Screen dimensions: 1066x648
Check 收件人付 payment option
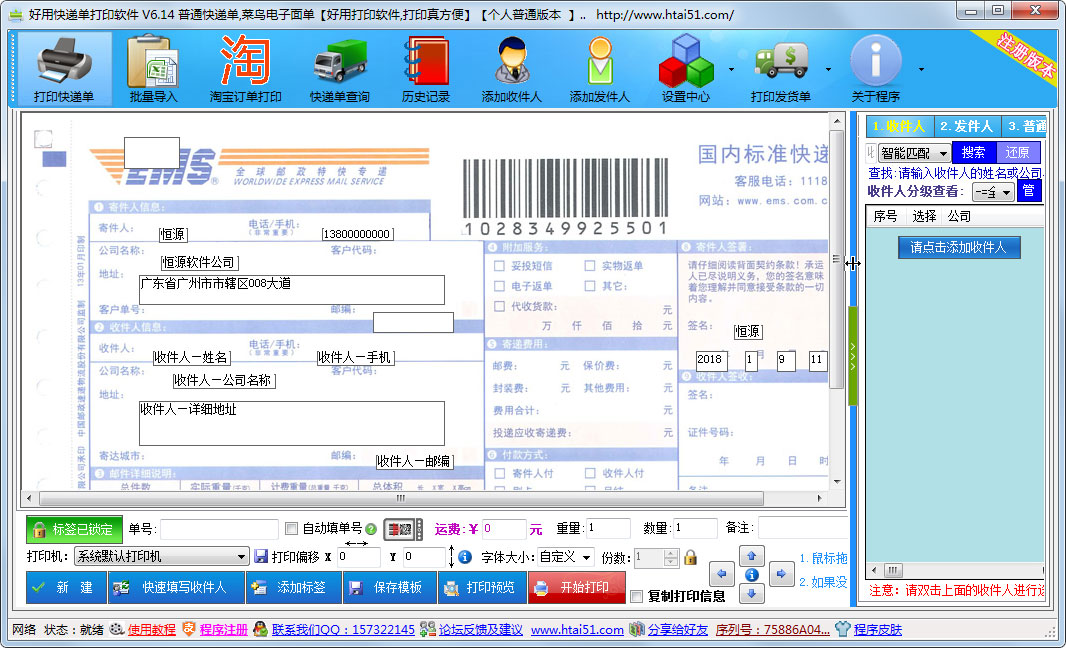(589, 473)
